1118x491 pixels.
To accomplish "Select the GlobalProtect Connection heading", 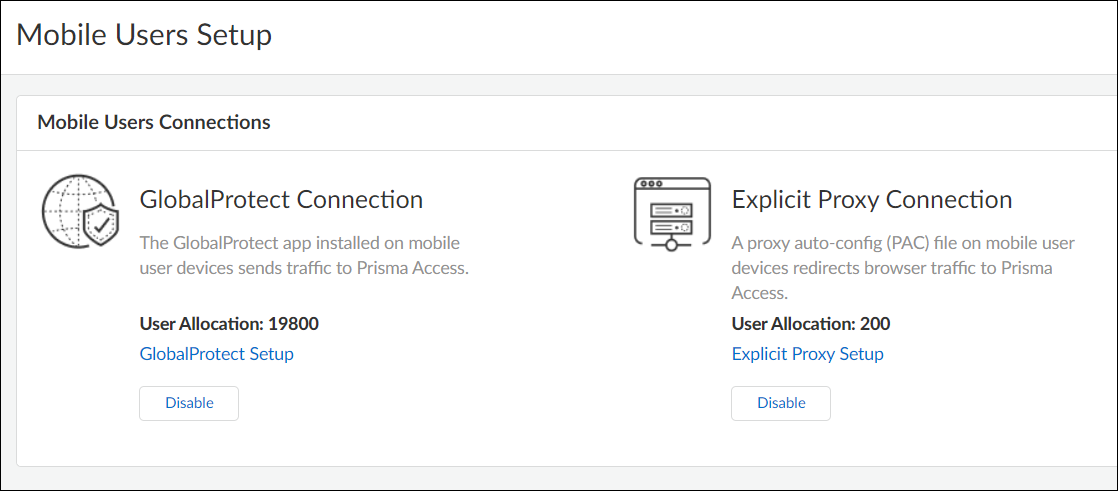I will (281, 199).
